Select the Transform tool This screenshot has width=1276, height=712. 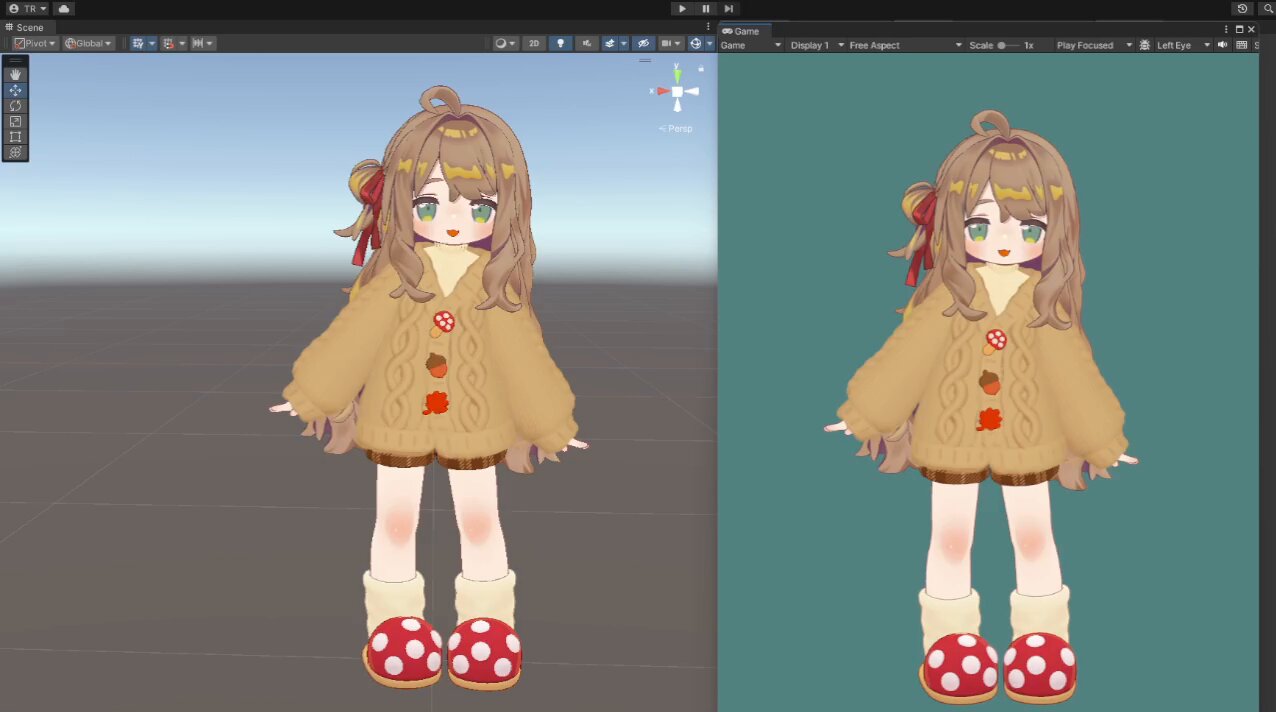[15, 152]
